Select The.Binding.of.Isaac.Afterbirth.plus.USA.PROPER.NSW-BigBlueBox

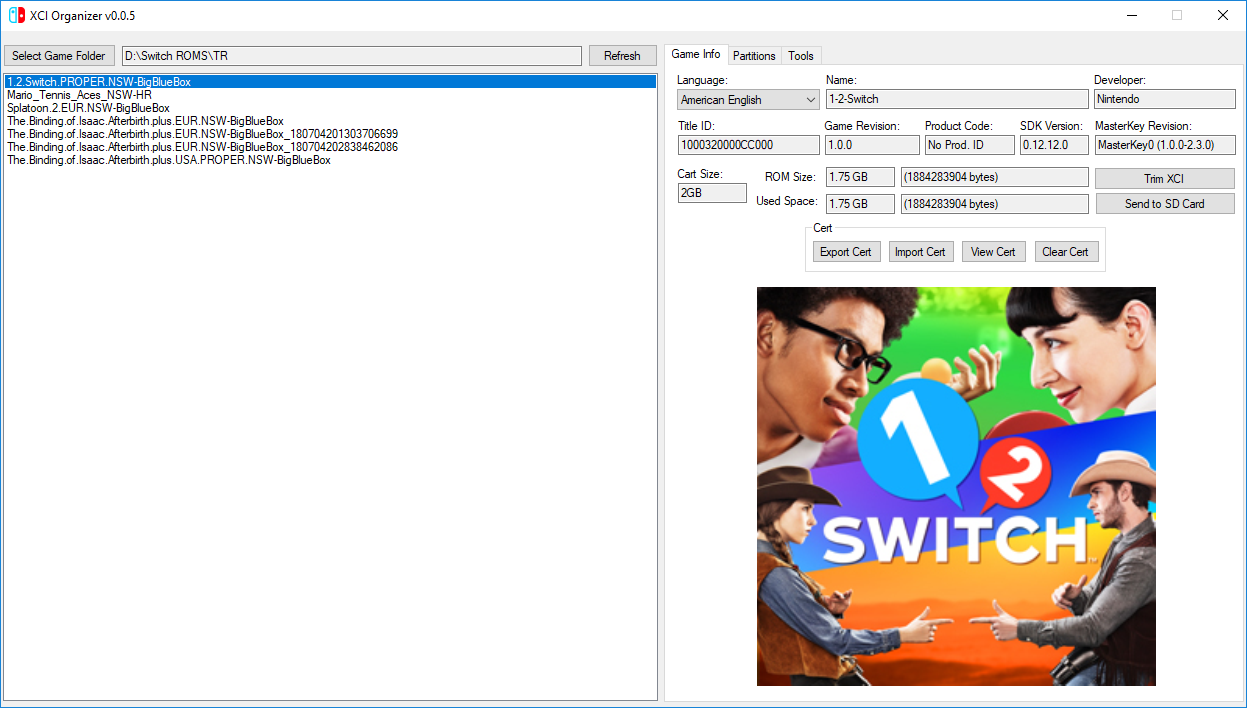330,160
